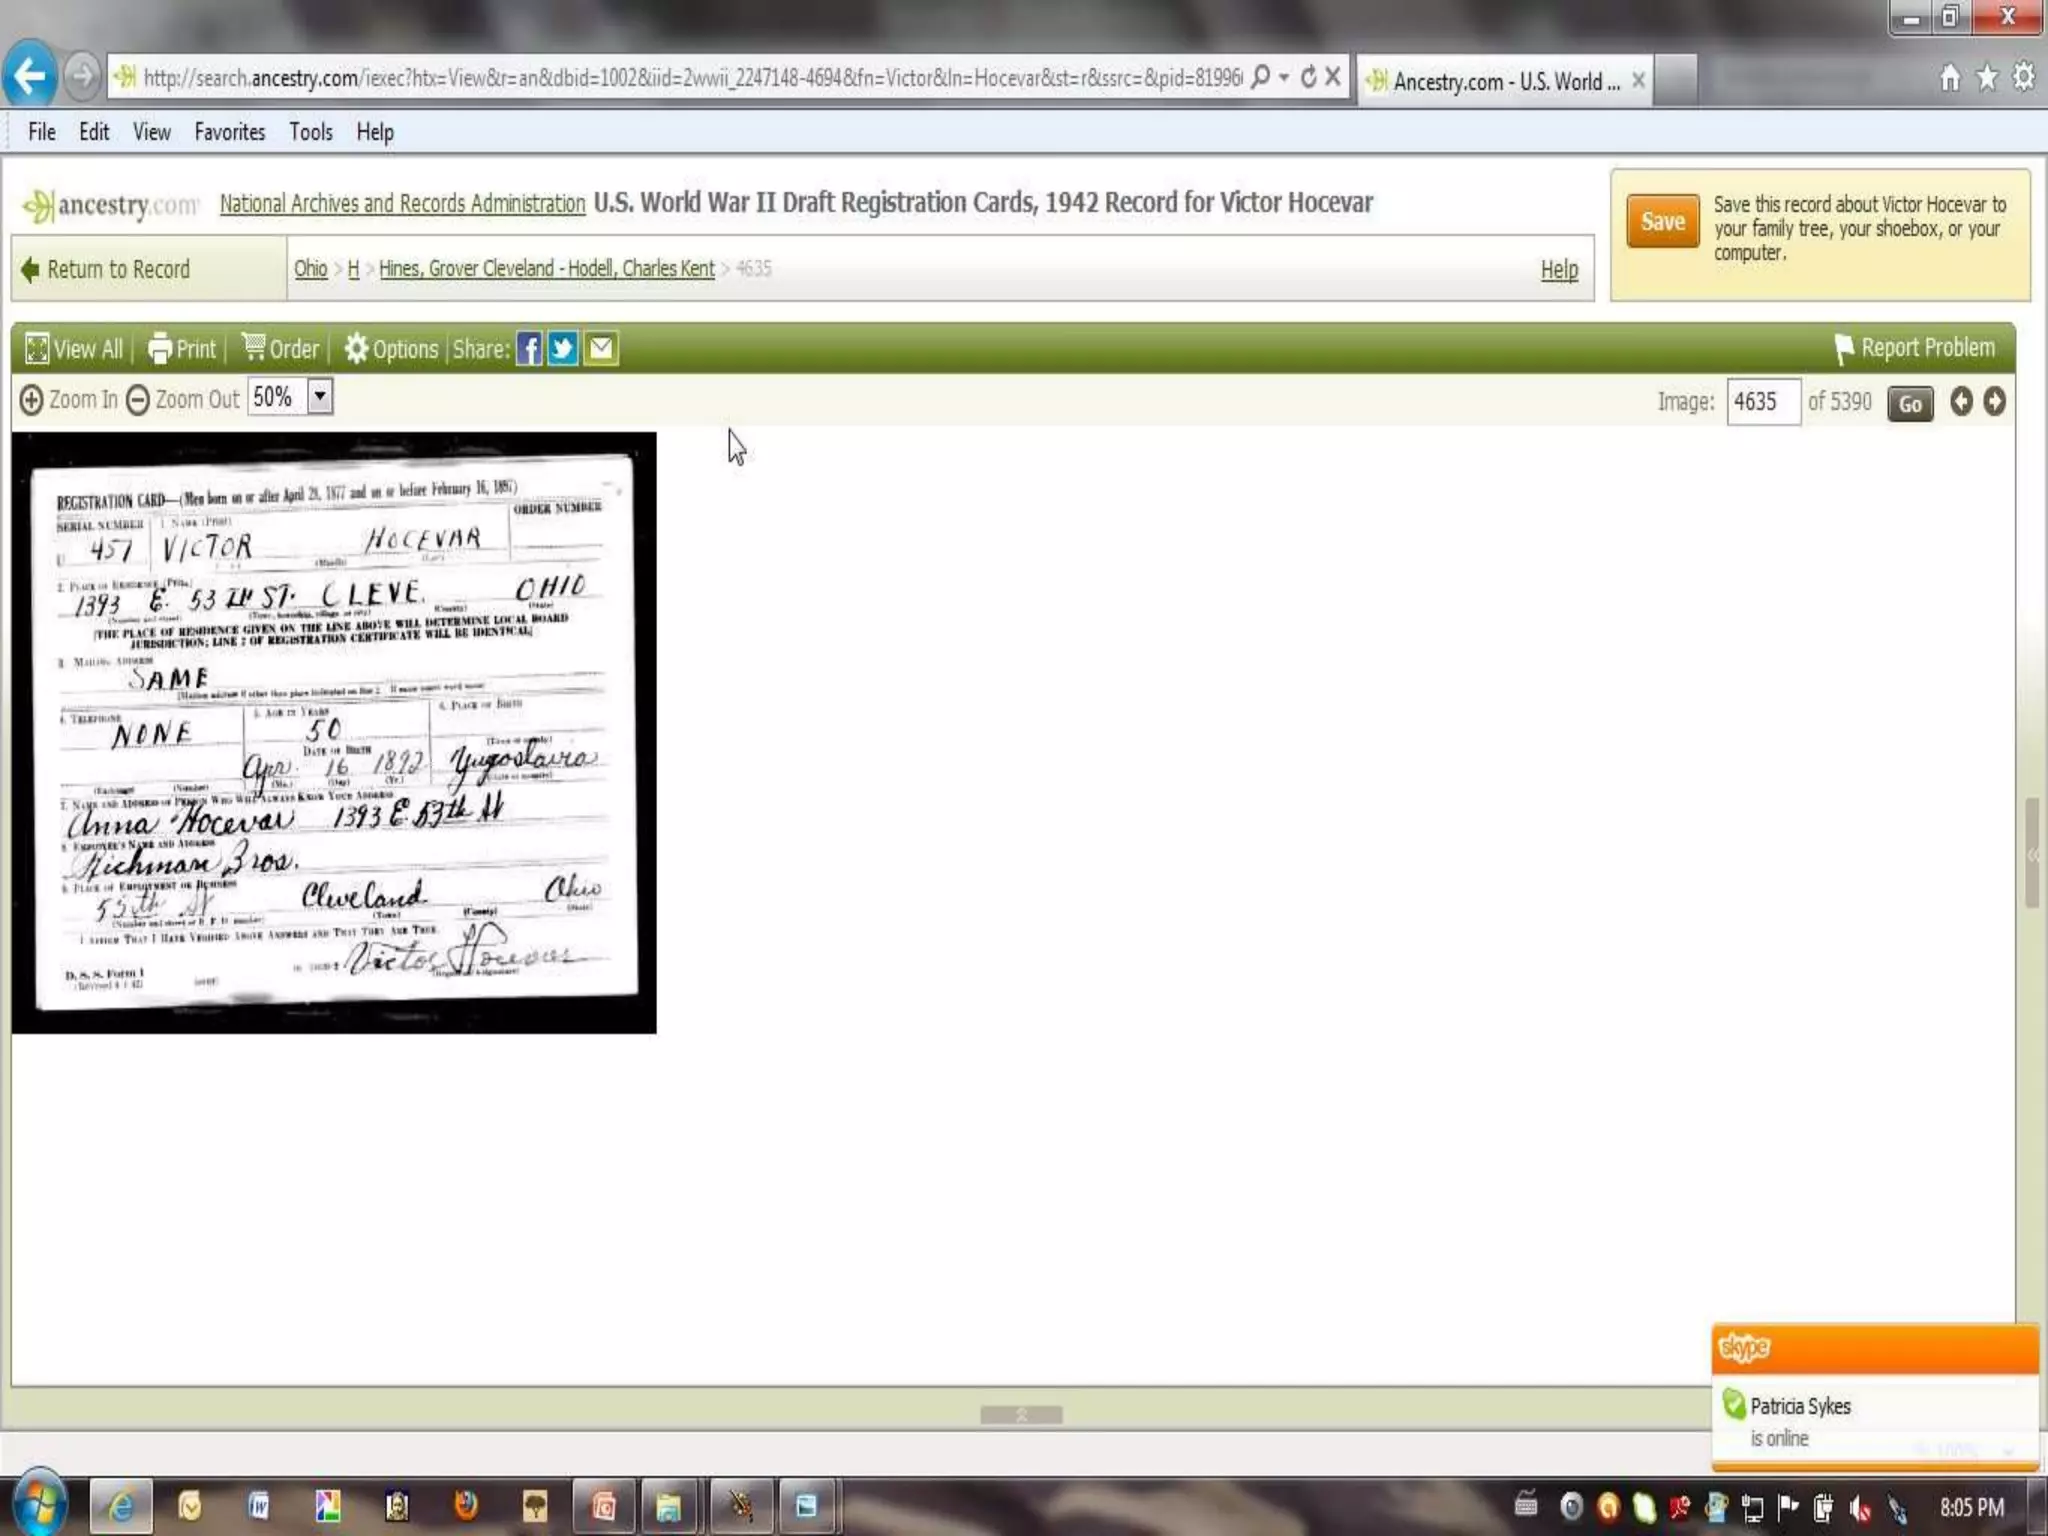Go to previous image arrow
The height and width of the screenshot is (1536, 2048).
point(1961,402)
